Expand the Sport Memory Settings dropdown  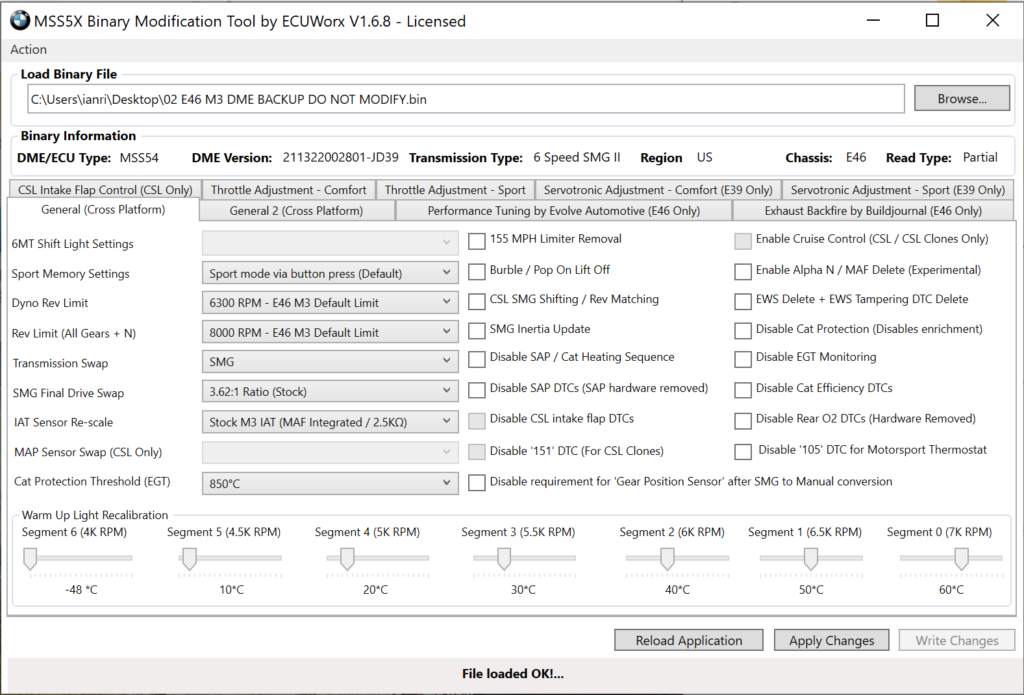point(330,273)
